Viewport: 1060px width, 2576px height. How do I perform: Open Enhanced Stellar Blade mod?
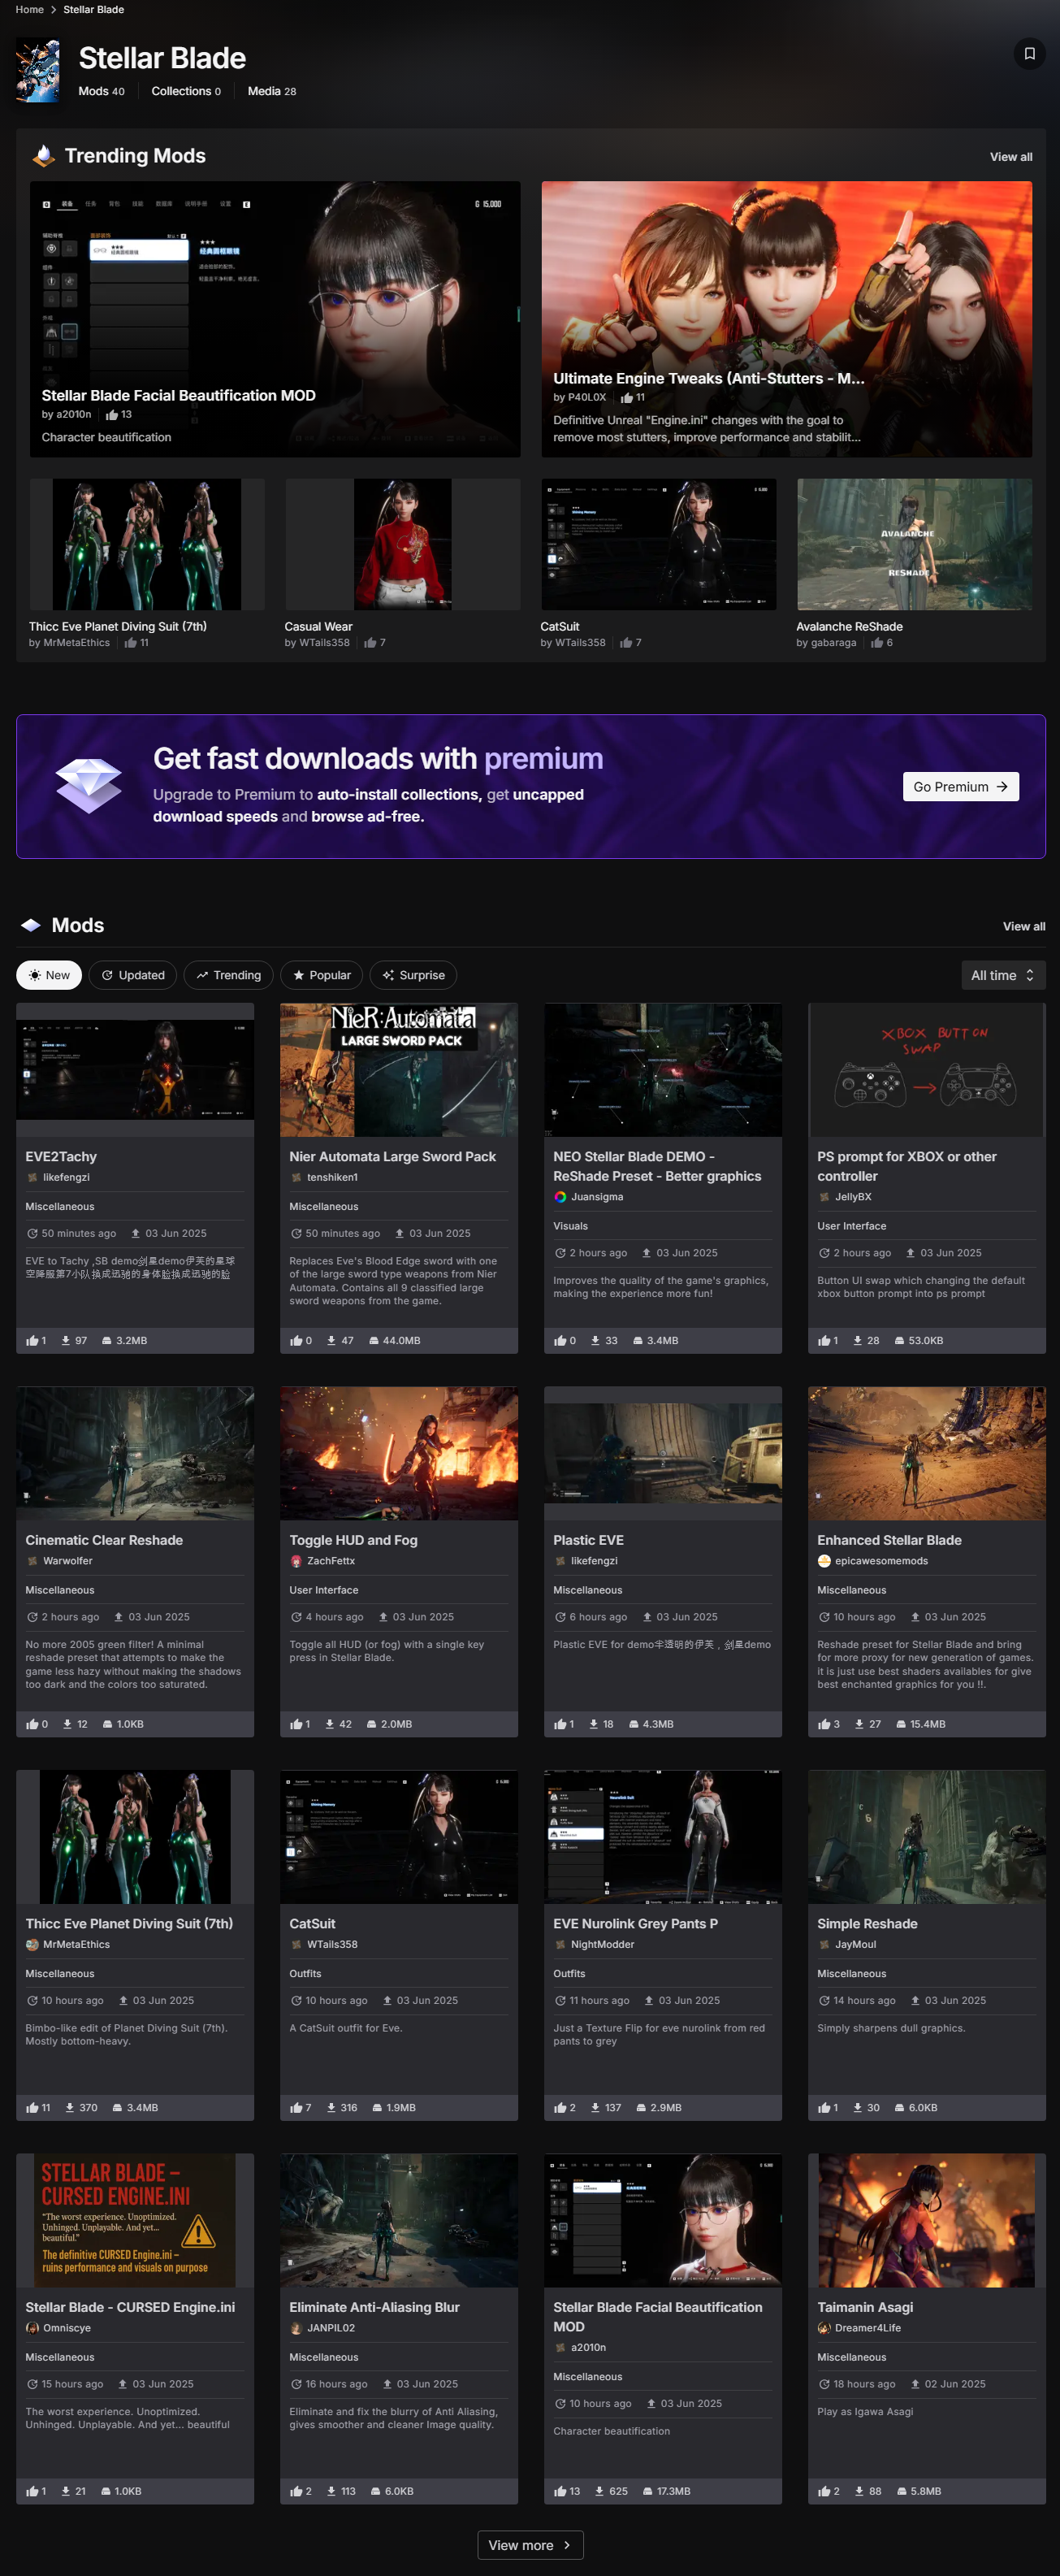(889, 1540)
